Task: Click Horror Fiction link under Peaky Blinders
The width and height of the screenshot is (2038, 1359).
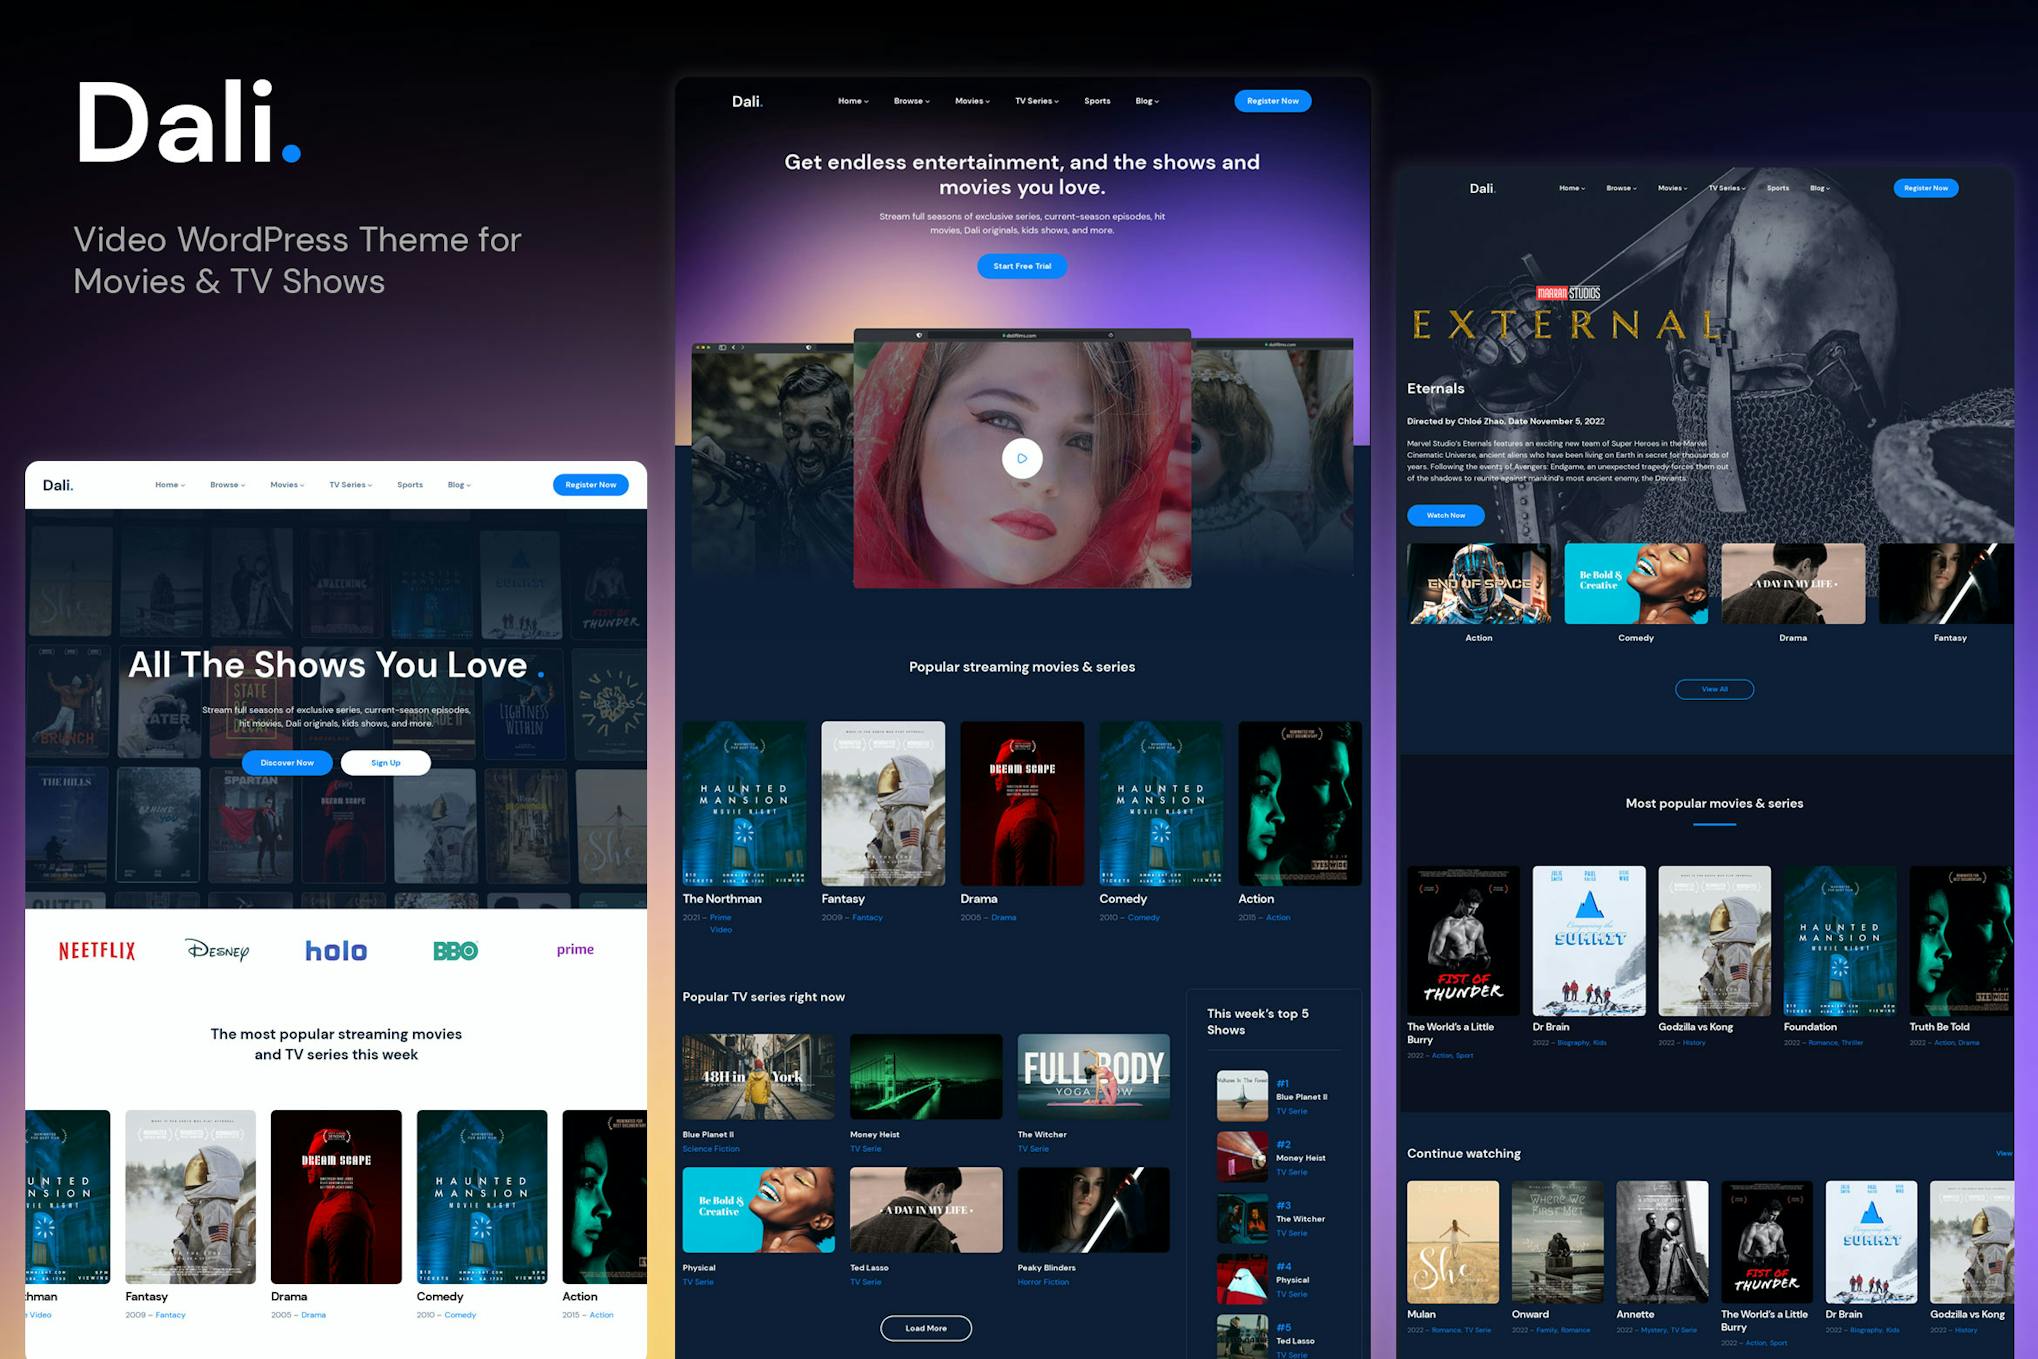Action: point(1043,1282)
